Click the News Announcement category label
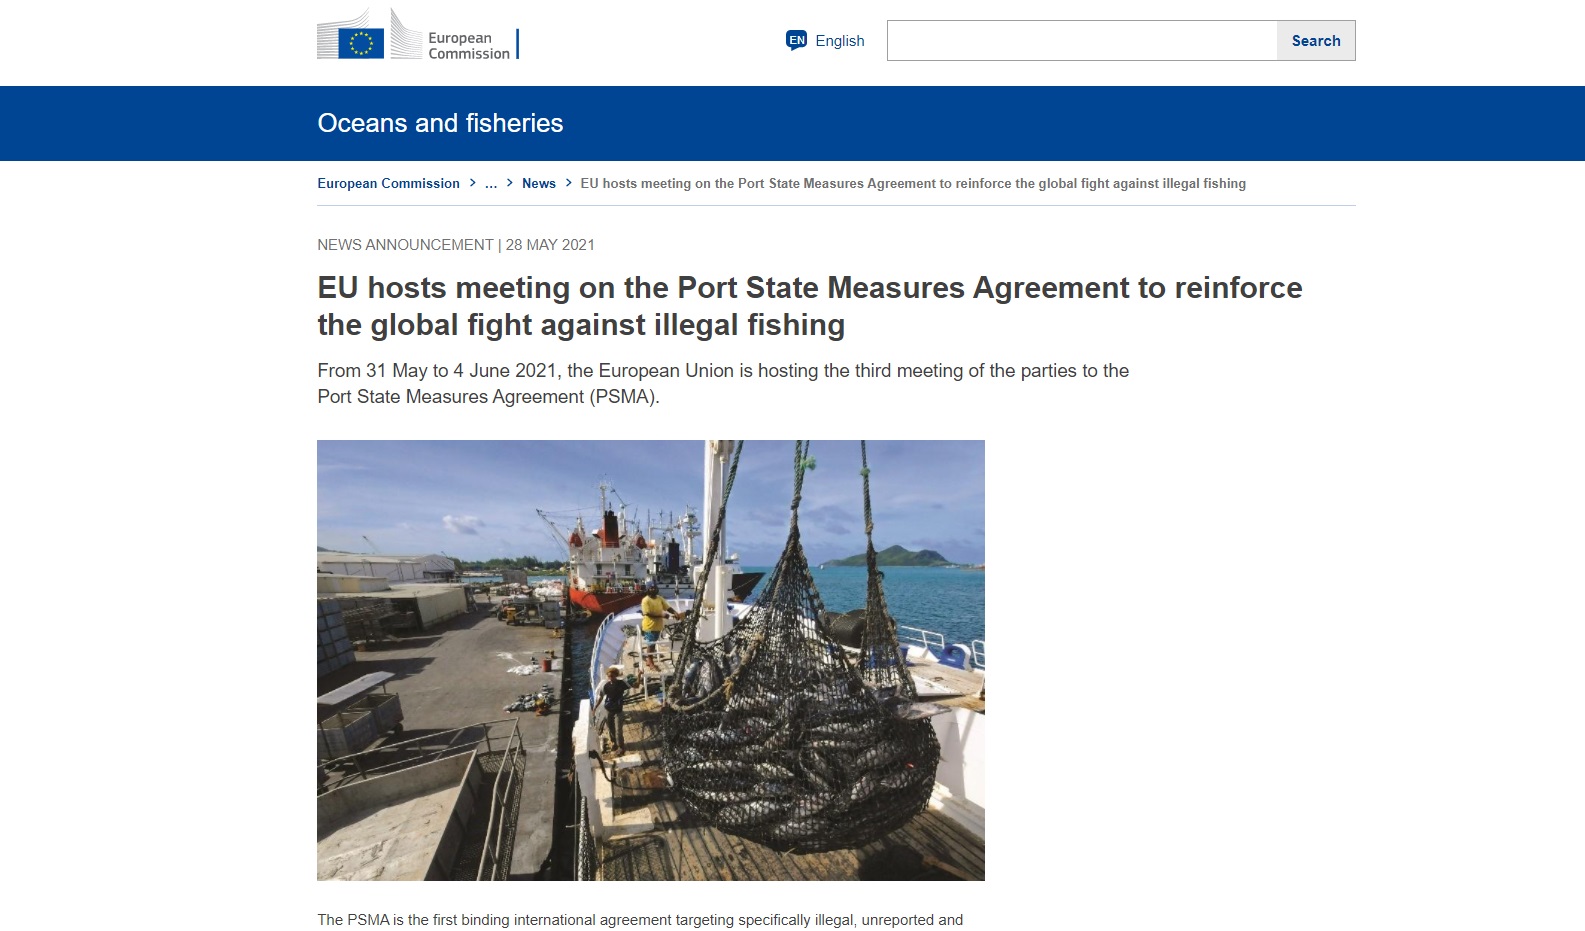The height and width of the screenshot is (931, 1585). pyautogui.click(x=405, y=245)
